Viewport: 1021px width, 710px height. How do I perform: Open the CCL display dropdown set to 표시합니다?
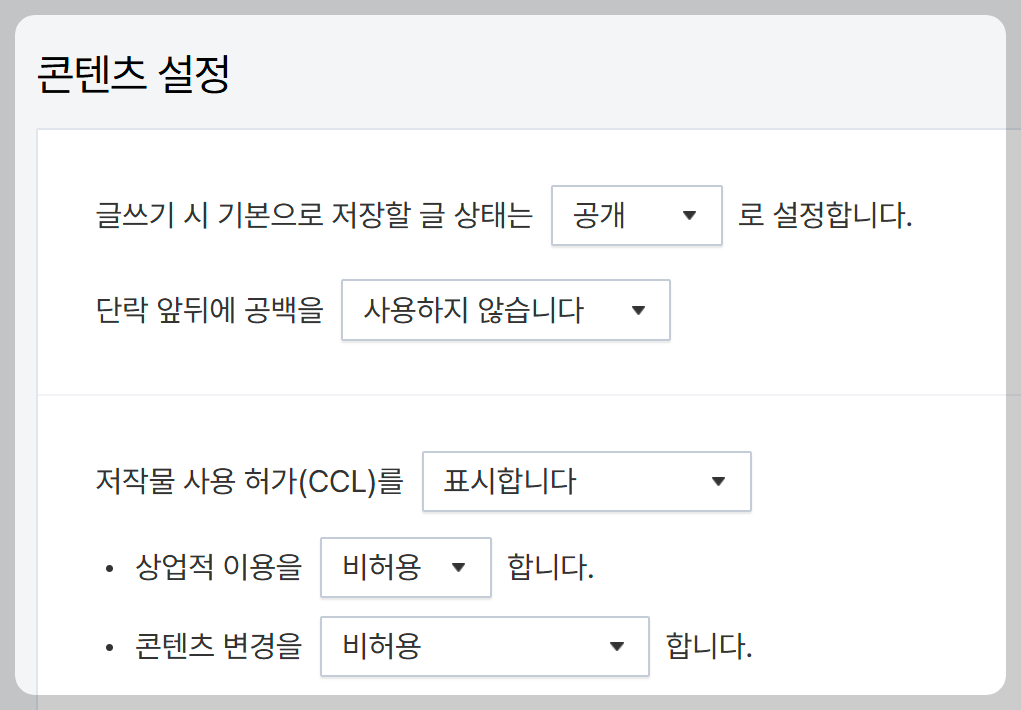pyautogui.click(x=586, y=481)
